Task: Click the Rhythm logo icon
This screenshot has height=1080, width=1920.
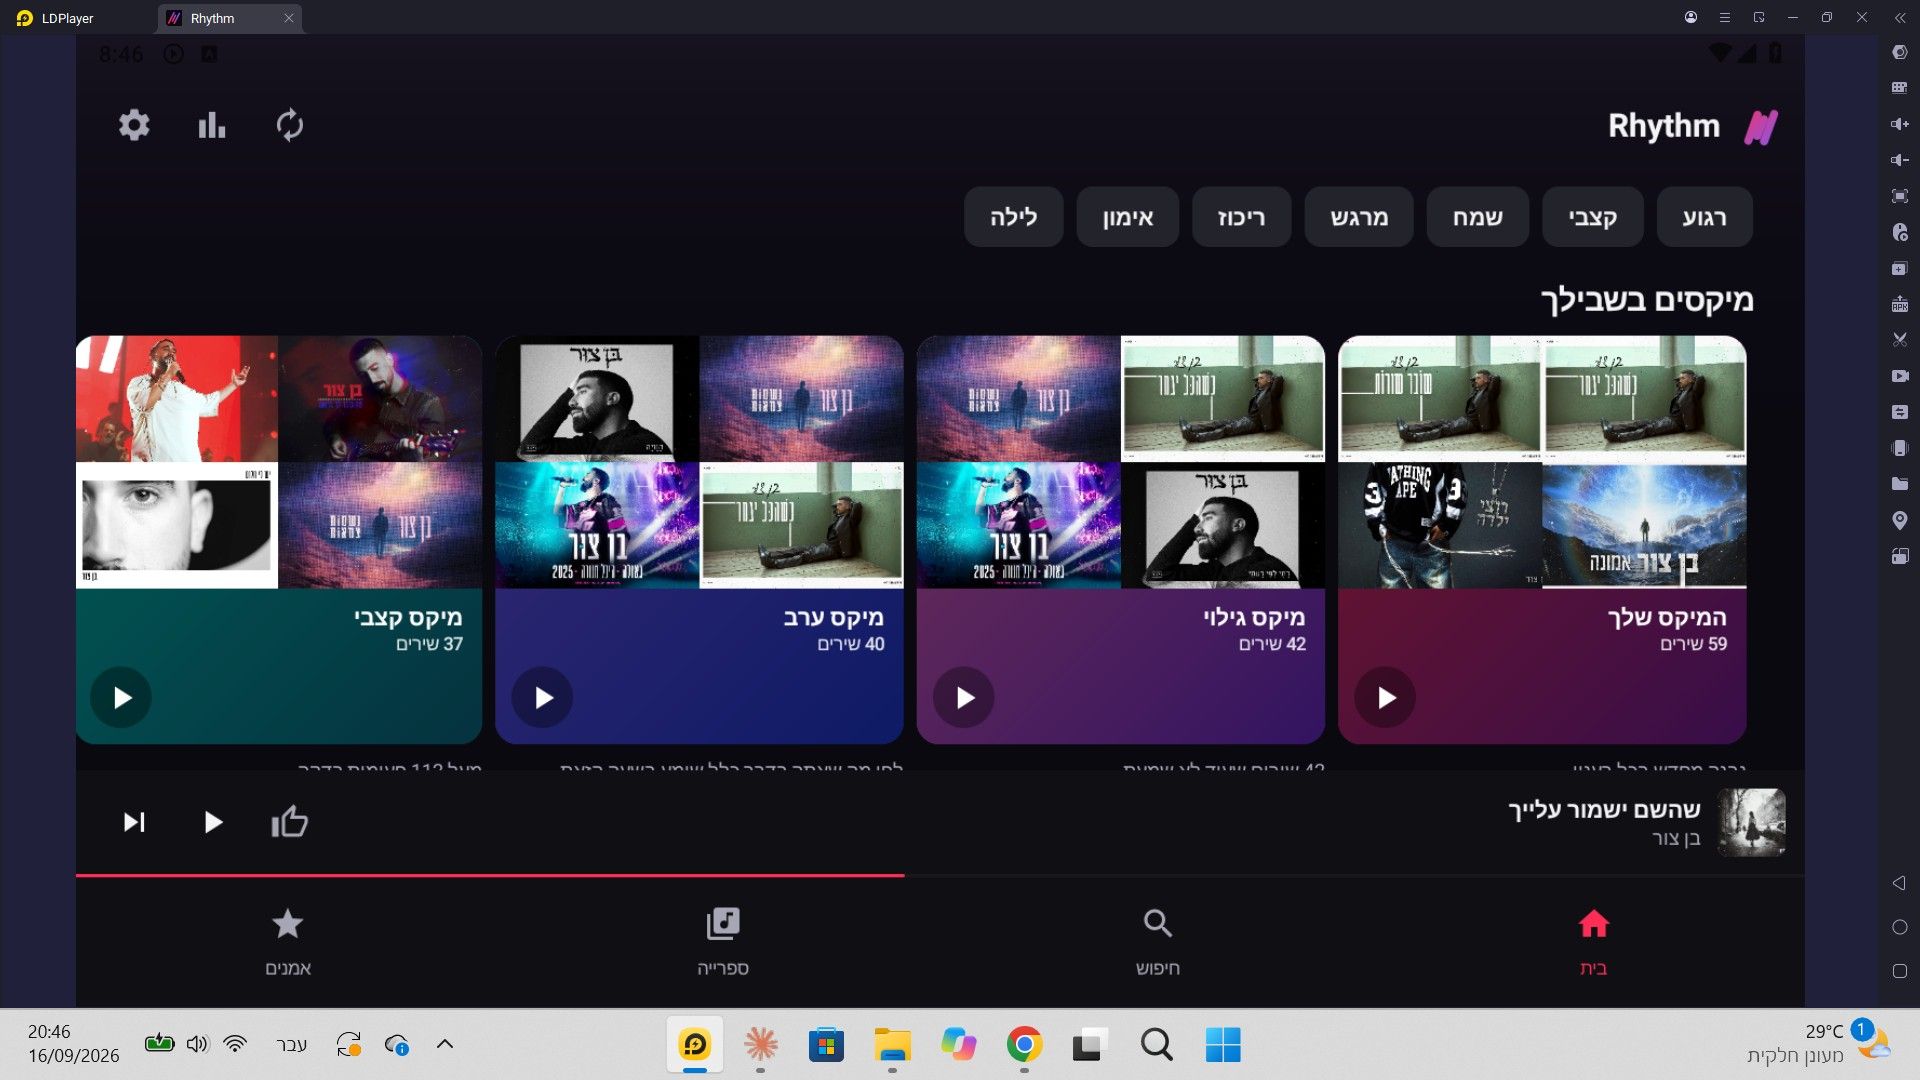Action: [x=1761, y=127]
